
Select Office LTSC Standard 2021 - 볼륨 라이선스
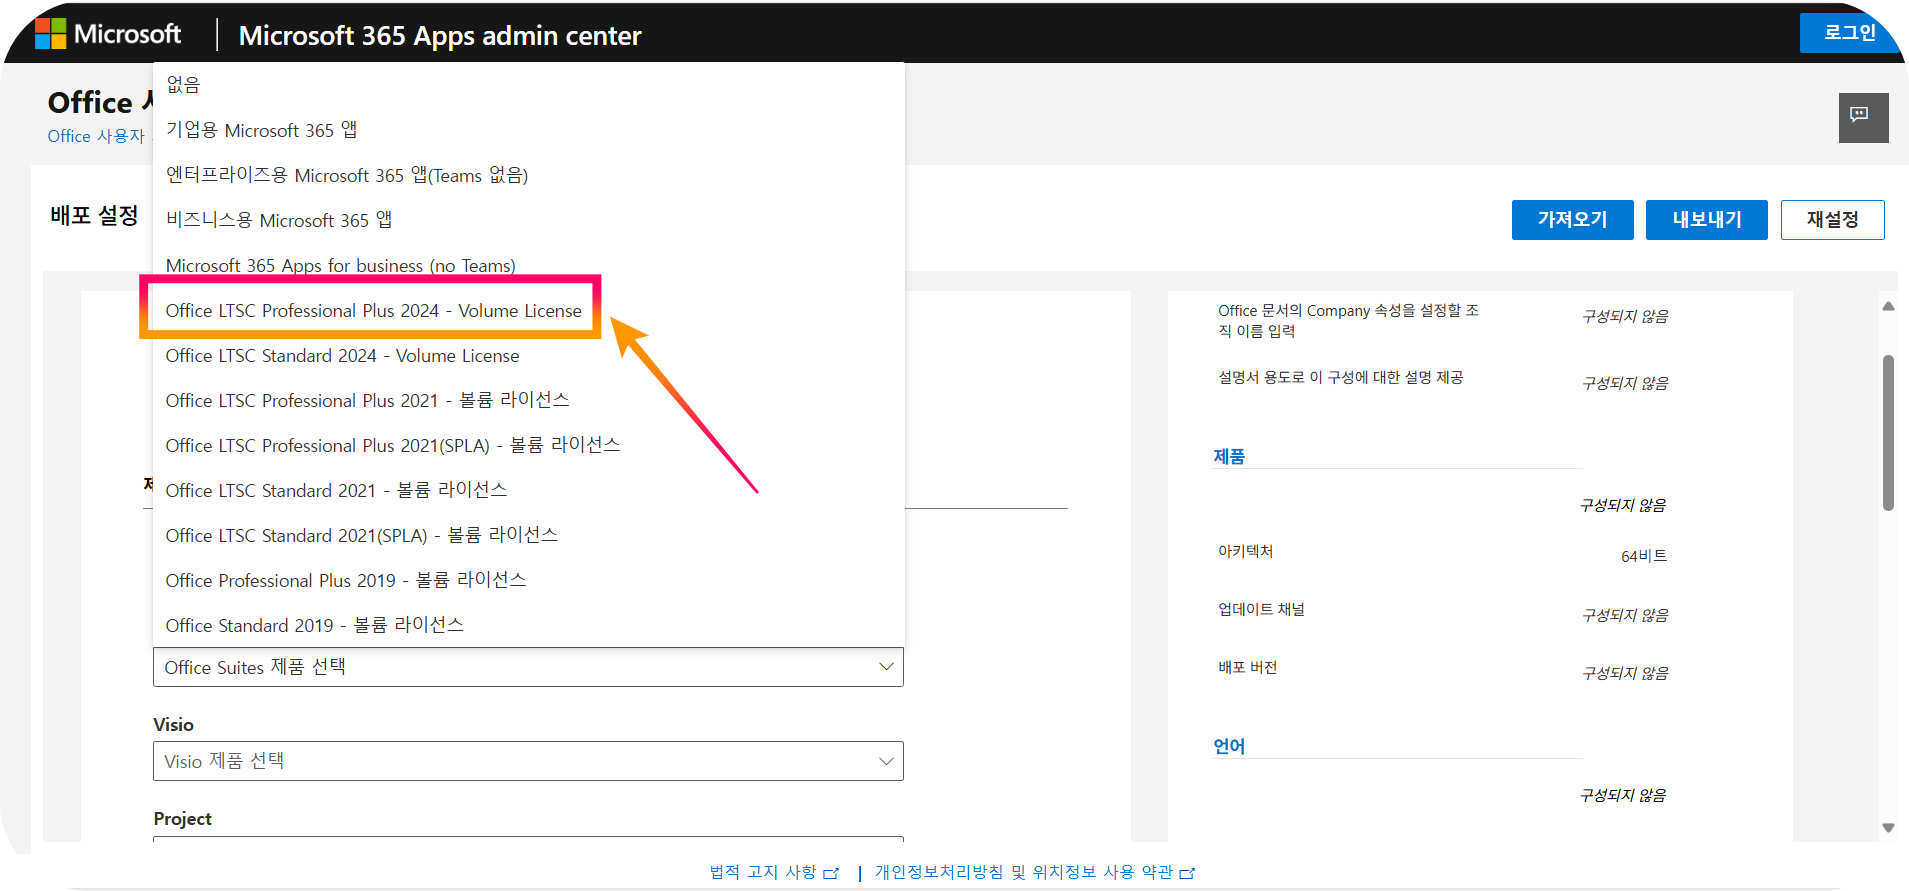pyautogui.click(x=528, y=490)
